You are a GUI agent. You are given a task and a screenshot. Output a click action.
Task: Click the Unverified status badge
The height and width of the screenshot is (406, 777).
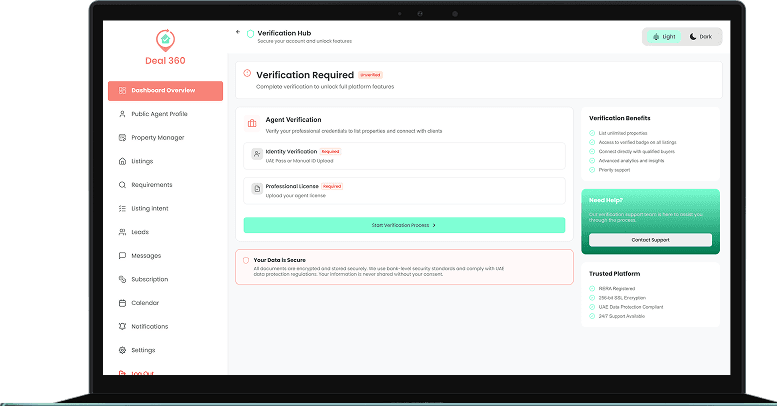click(370, 75)
